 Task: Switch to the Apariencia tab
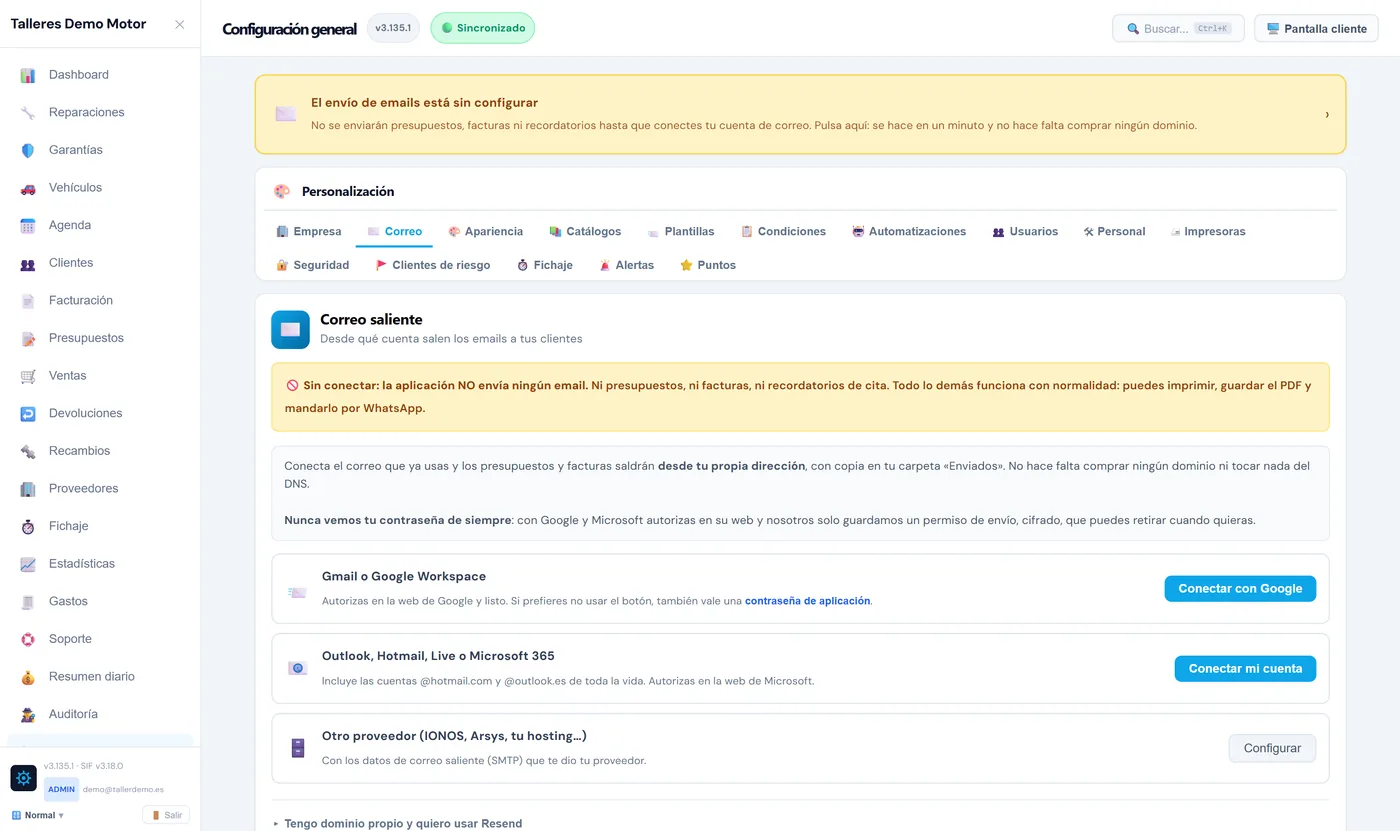tap(485, 232)
